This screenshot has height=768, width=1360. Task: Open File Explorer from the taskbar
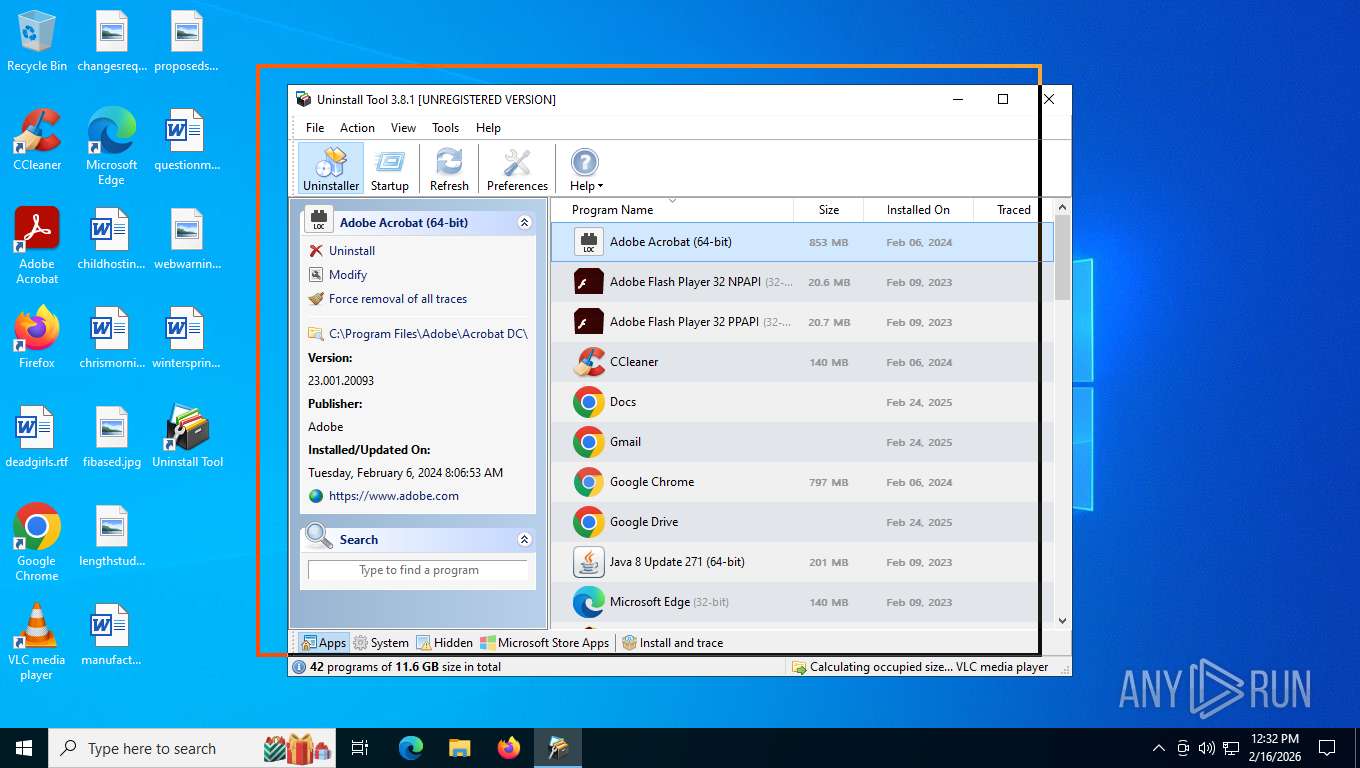459,748
